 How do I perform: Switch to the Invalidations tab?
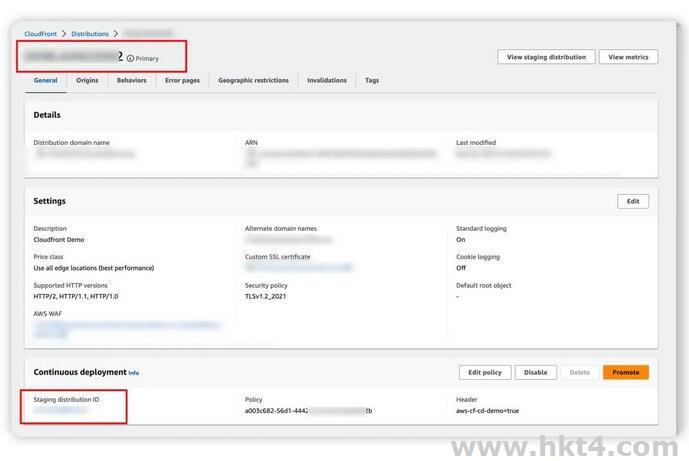coord(327,80)
